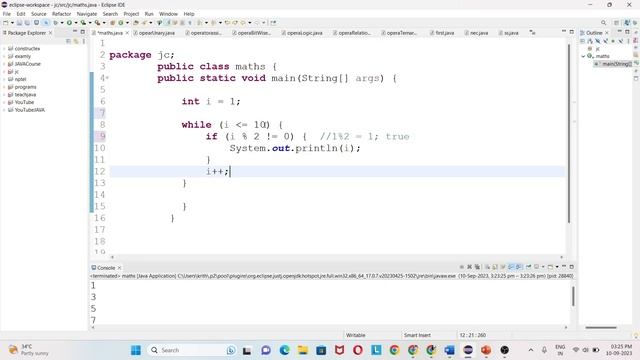This screenshot has height=360, width=640.
Task: Open the Navigate menu
Action: (x=87, y=14)
